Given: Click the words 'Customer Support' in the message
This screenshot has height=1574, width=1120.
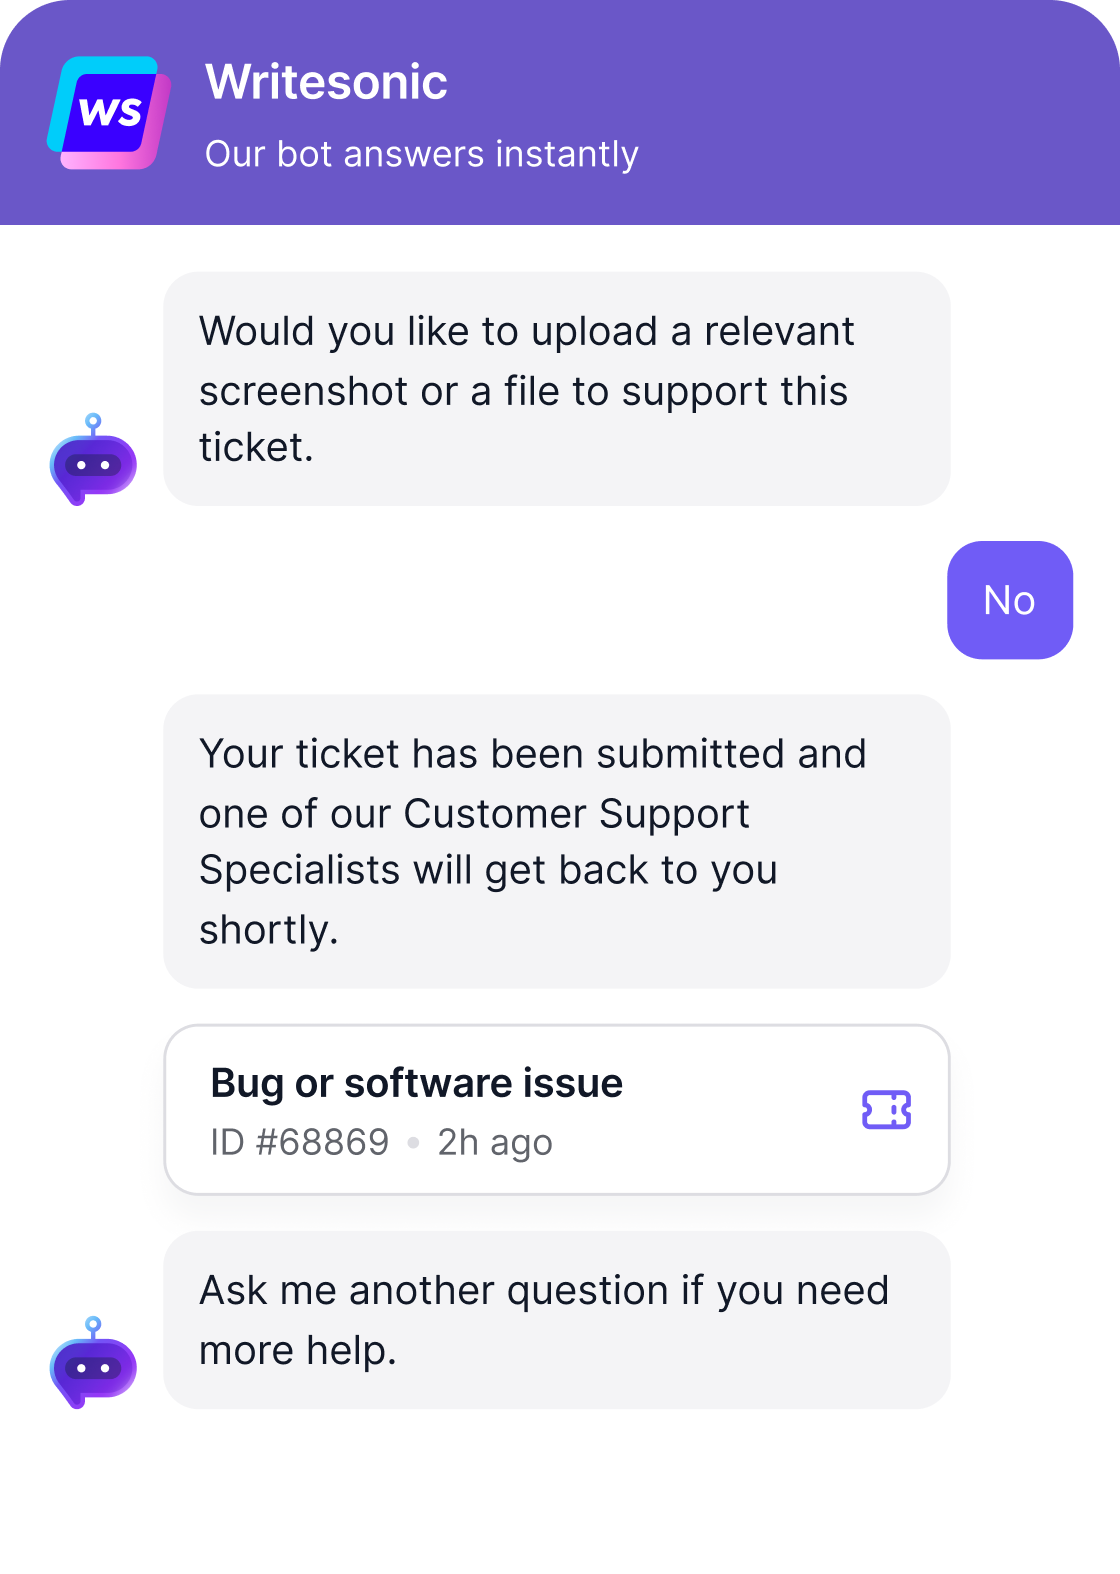Looking at the screenshot, I should (576, 813).
